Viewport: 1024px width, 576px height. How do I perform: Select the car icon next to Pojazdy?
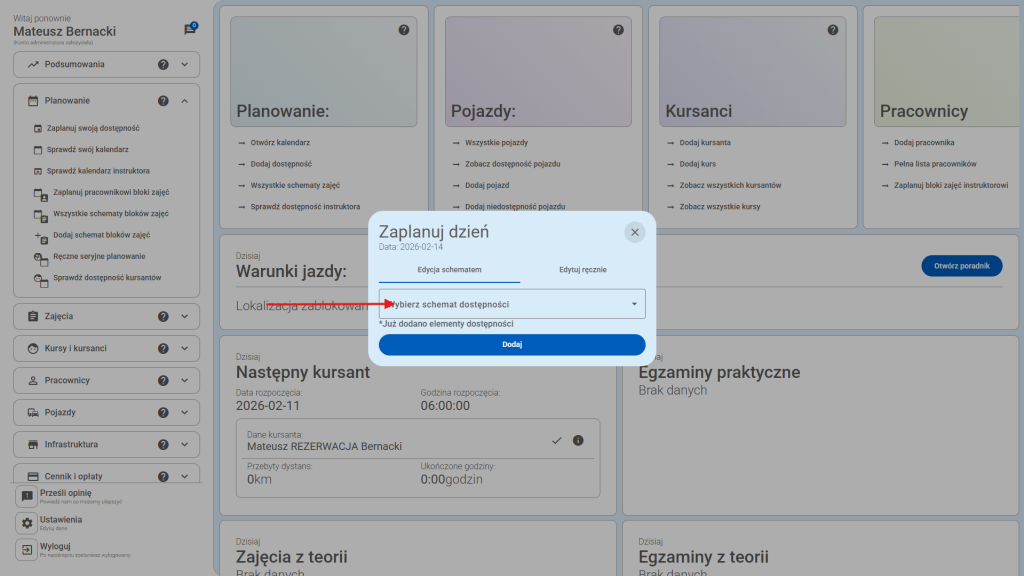coord(34,412)
